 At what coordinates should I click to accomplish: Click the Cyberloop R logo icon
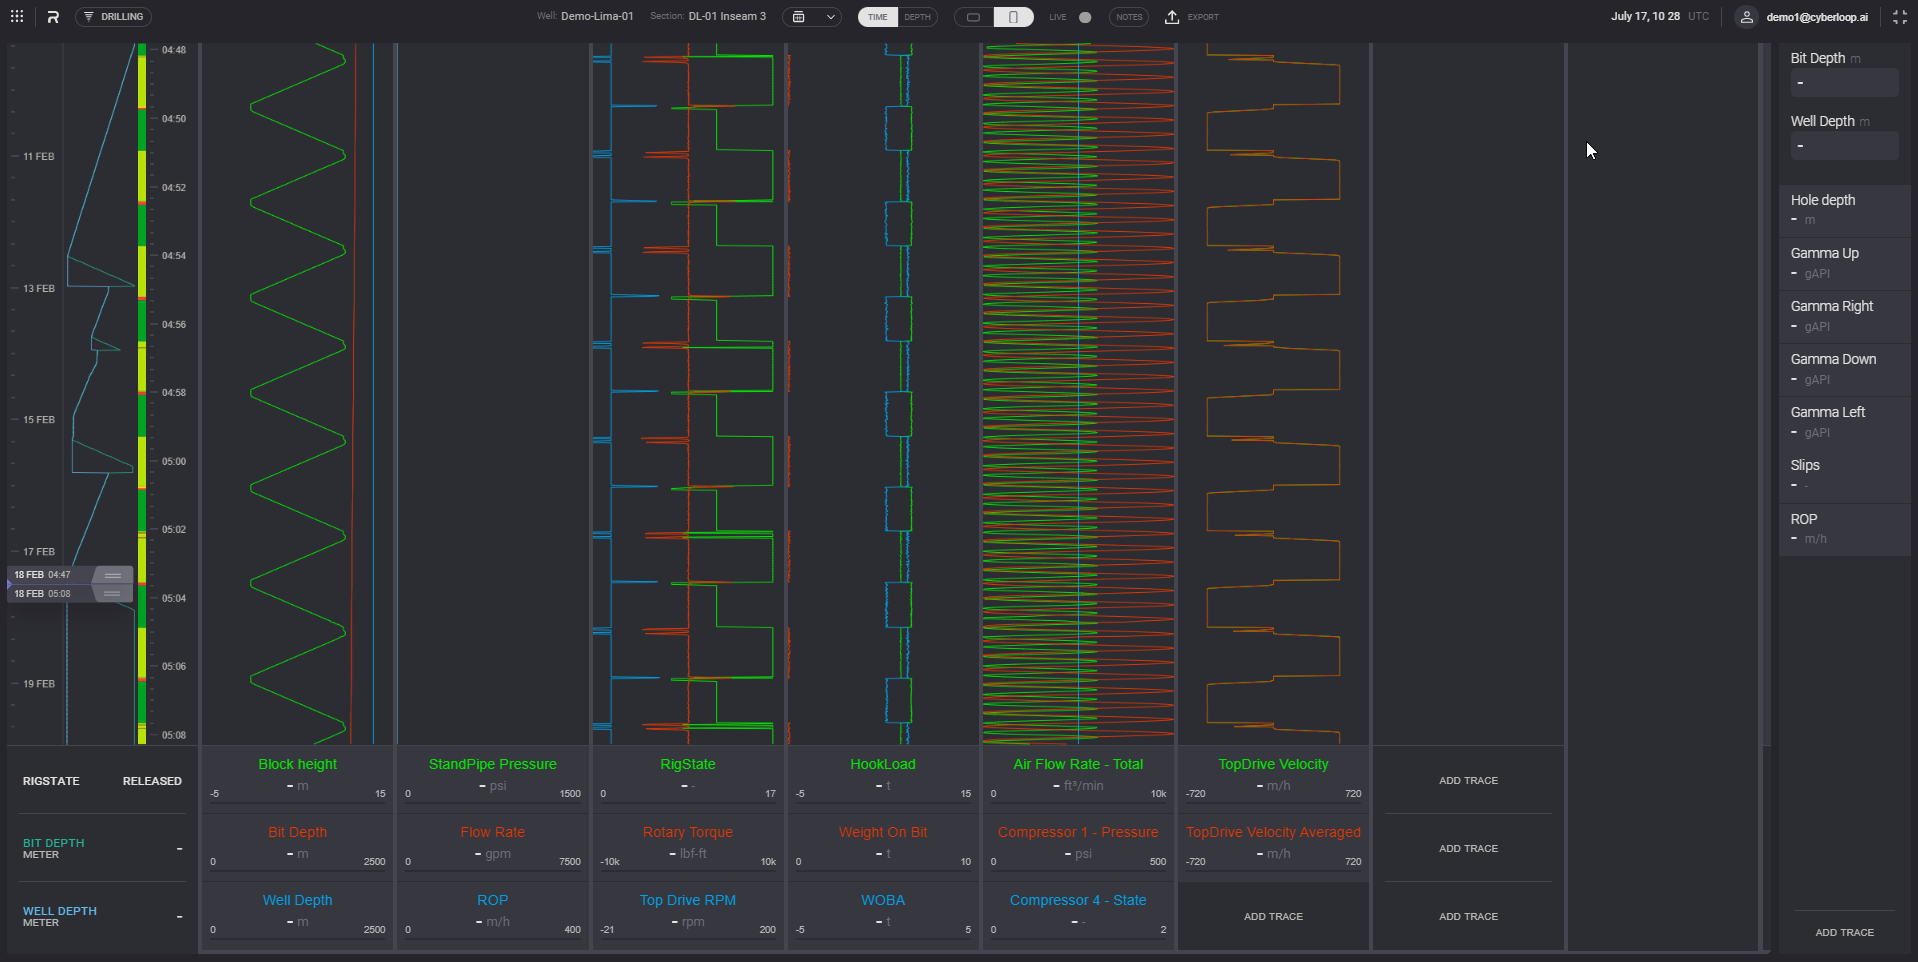tap(53, 17)
